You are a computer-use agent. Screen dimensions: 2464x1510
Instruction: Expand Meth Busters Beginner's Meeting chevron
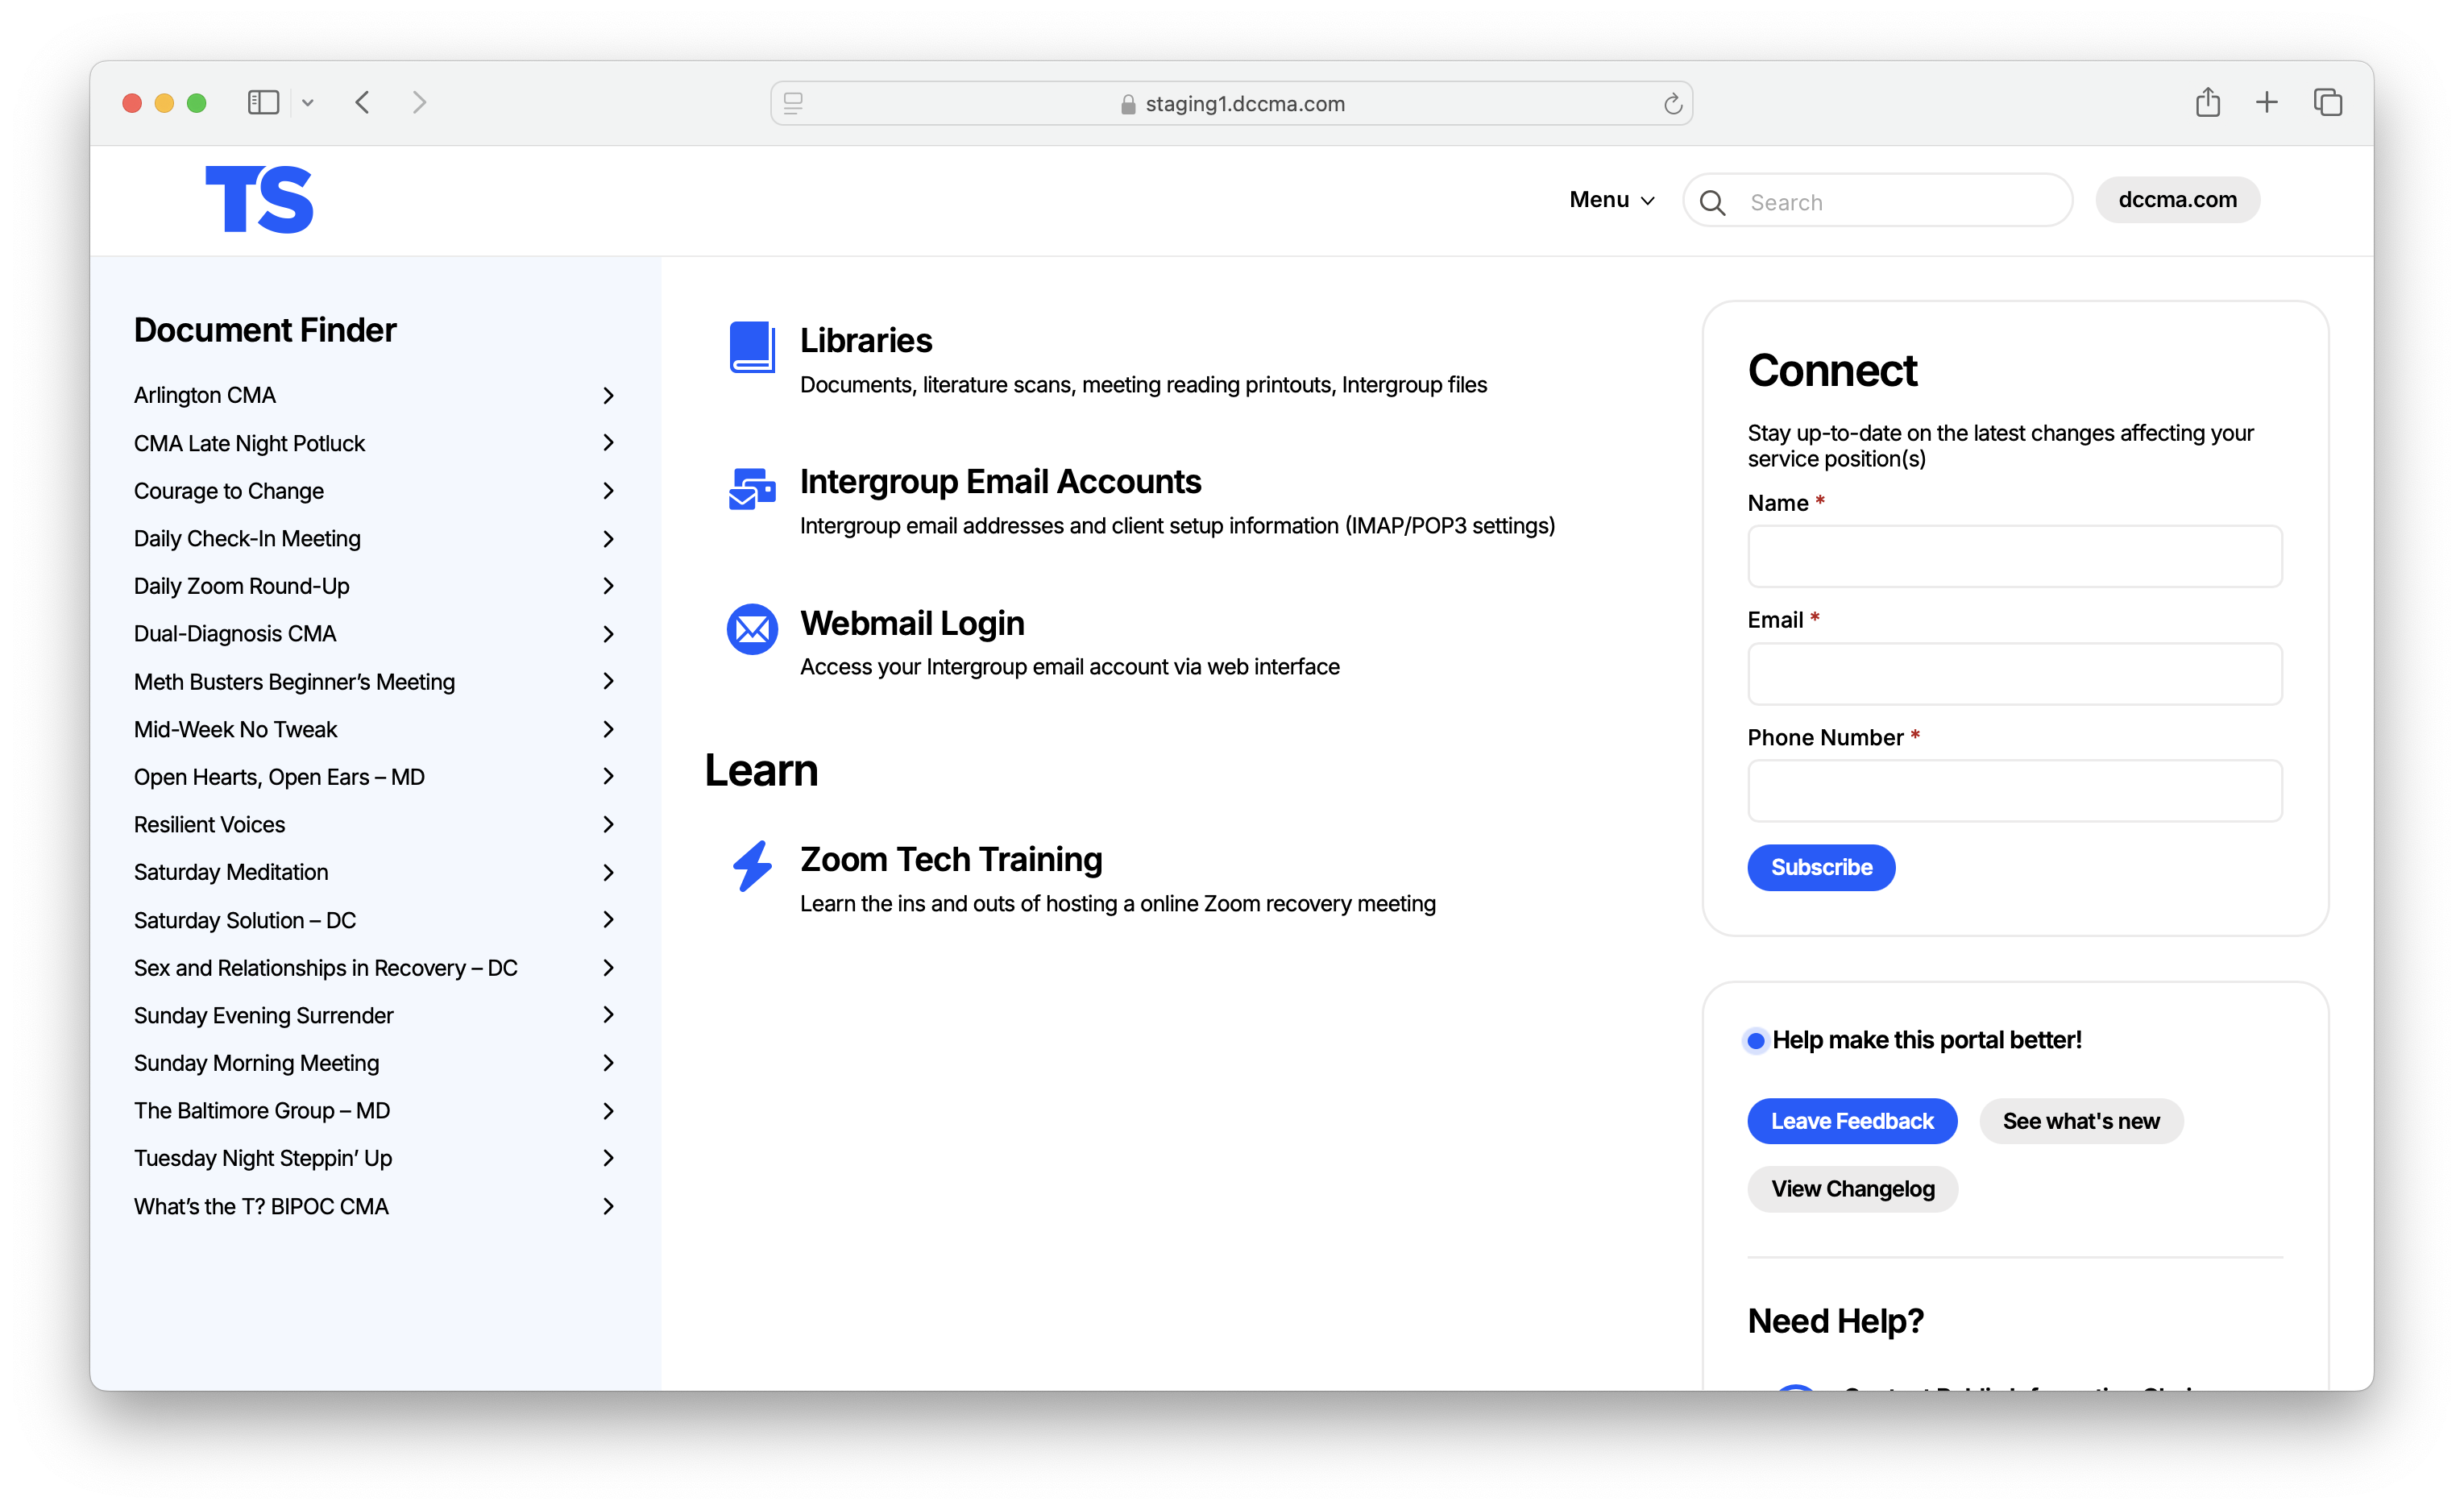coord(608,682)
